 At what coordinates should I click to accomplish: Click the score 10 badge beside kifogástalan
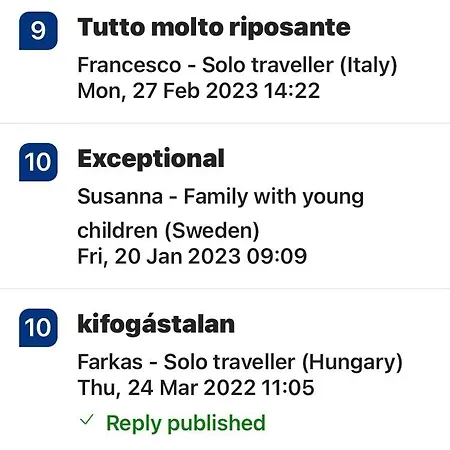tap(38, 328)
